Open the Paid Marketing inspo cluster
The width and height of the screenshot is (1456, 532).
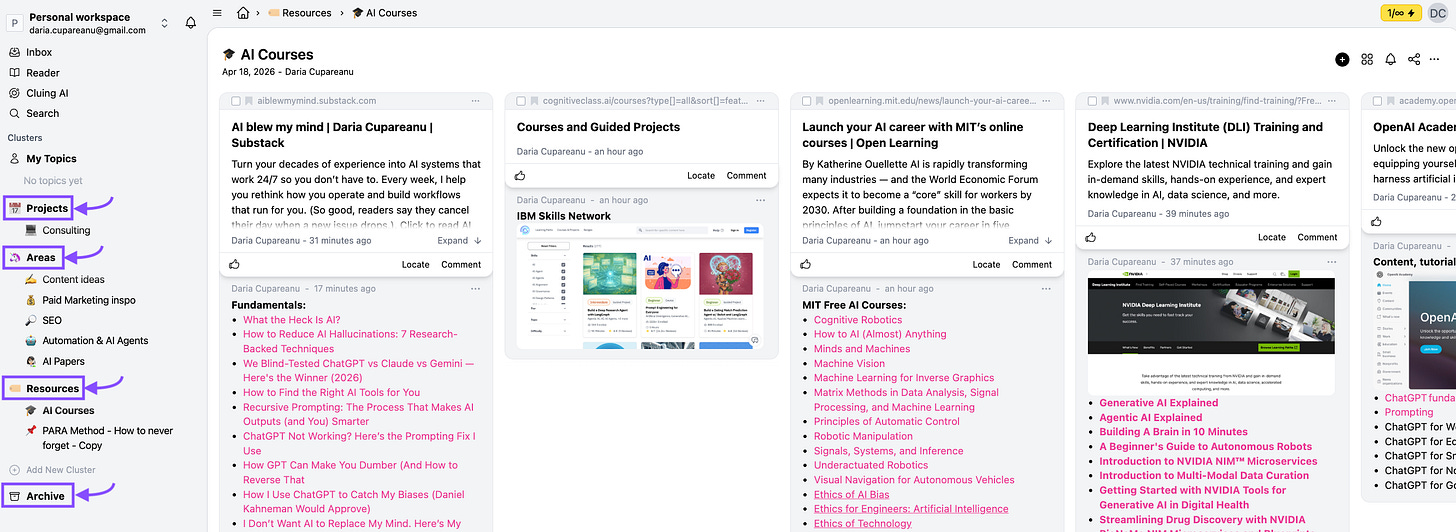[x=89, y=300]
